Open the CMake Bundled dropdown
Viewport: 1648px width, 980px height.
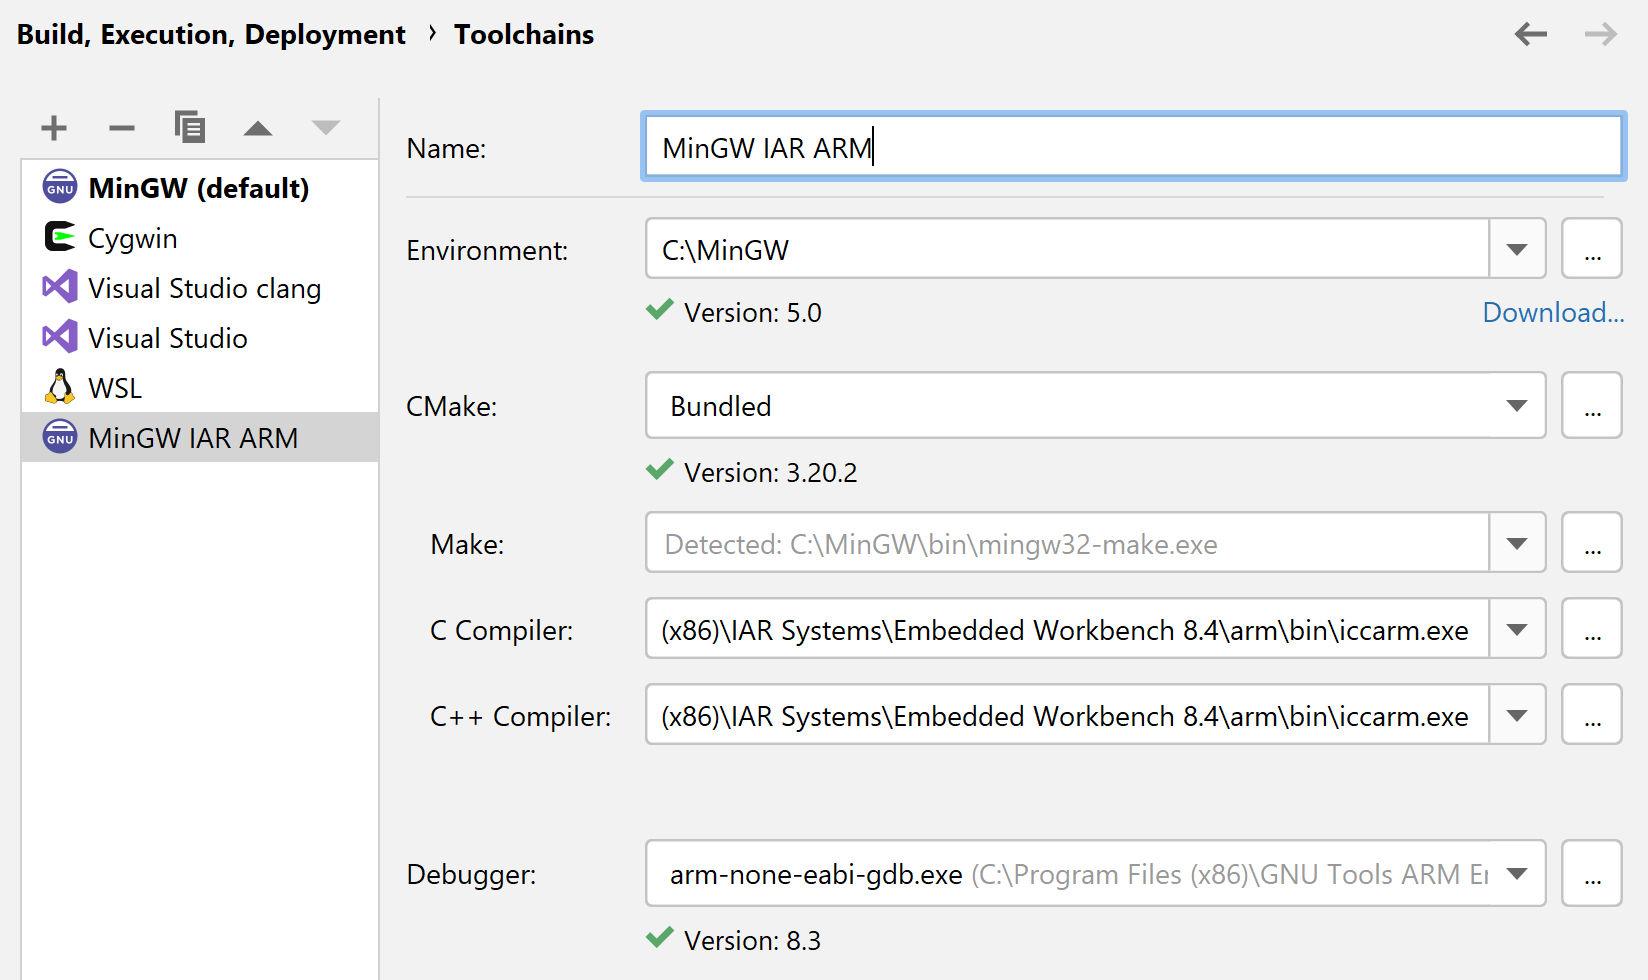pyautogui.click(x=1517, y=406)
